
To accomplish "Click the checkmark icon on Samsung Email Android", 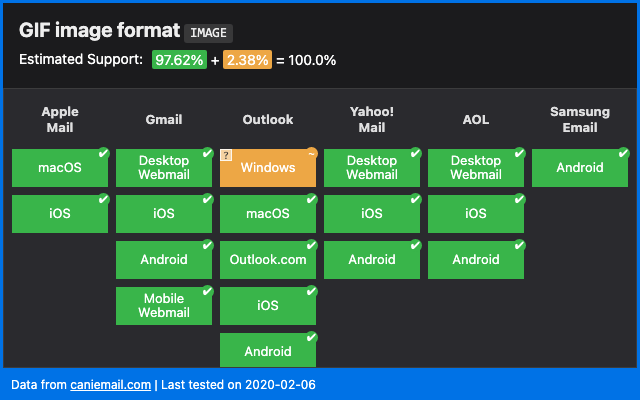I will [623, 153].
